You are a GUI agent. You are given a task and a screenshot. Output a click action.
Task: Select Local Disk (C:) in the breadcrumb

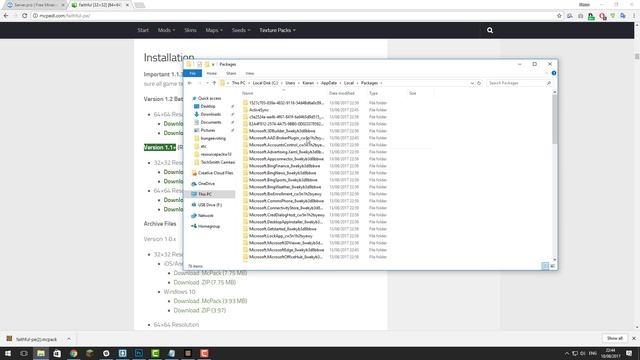(x=265, y=83)
